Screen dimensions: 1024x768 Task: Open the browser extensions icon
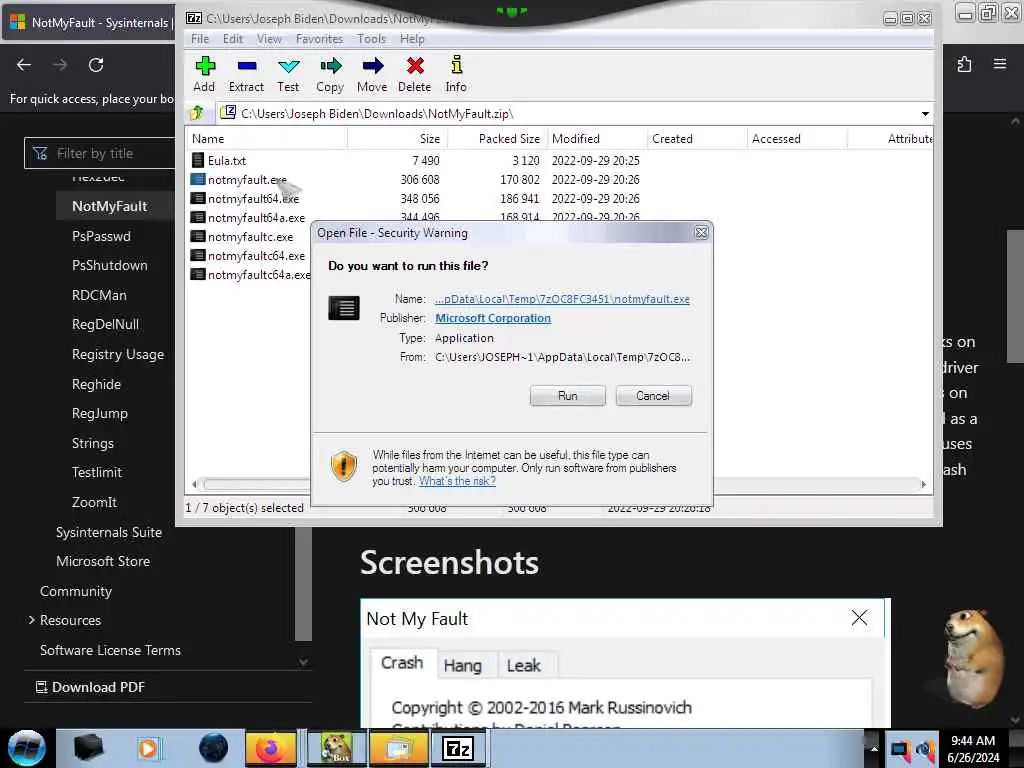964,64
